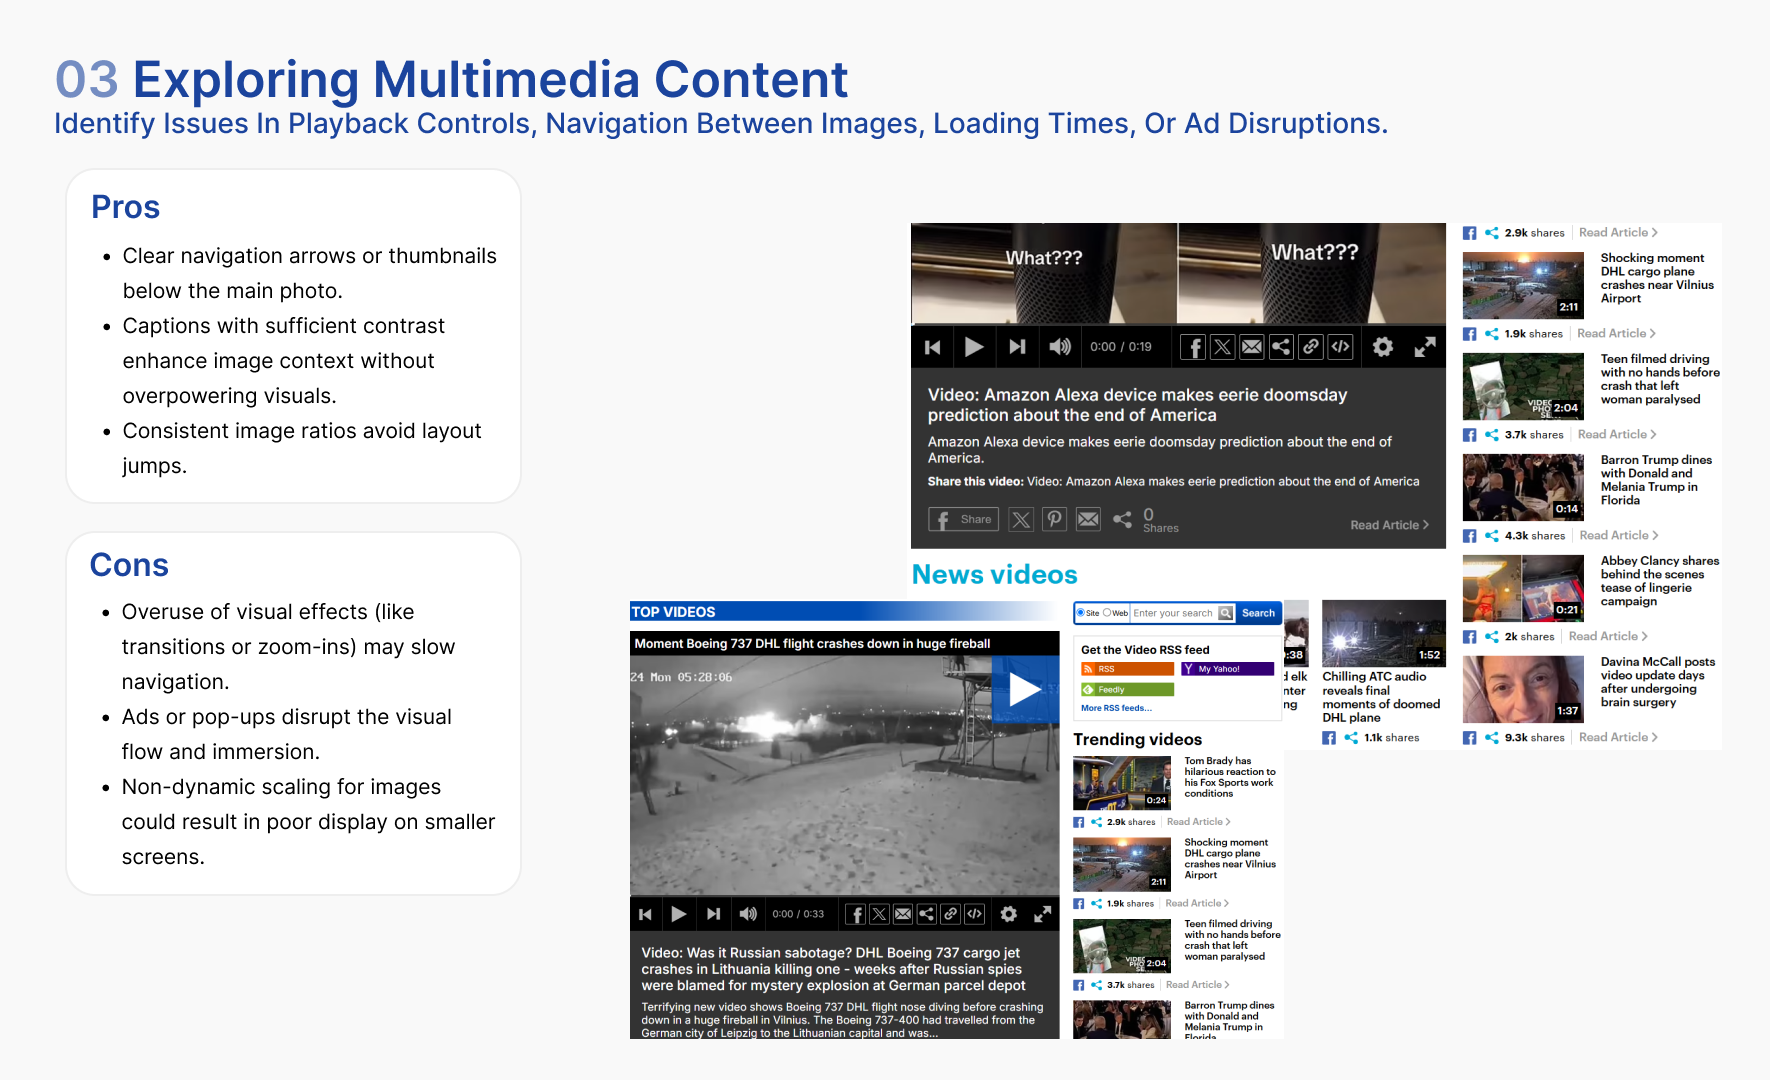Enter fullscreen on the Alexa video
The width and height of the screenshot is (1770, 1080).
click(x=1425, y=347)
